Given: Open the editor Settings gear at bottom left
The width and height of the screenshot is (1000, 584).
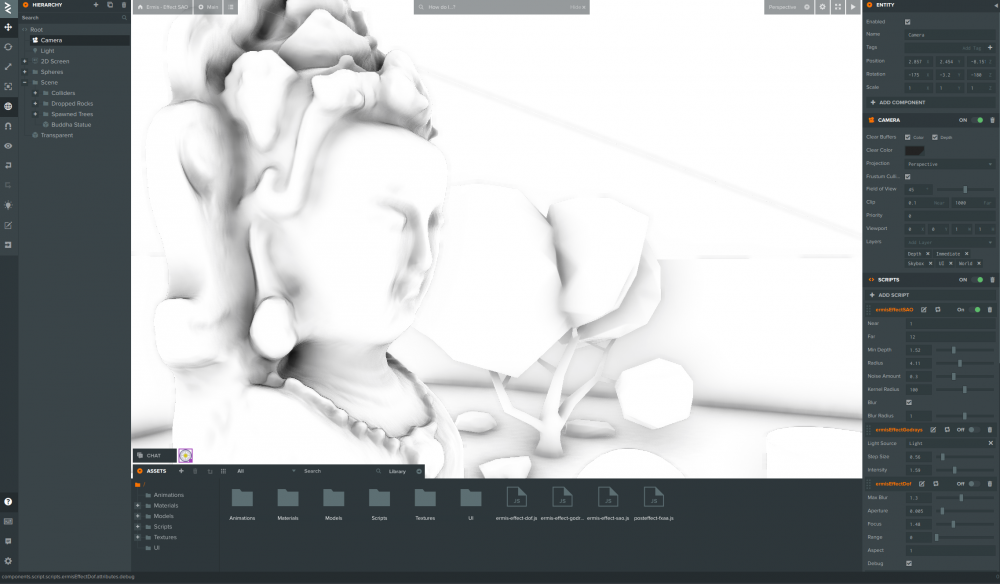Looking at the screenshot, I should coord(8,561).
